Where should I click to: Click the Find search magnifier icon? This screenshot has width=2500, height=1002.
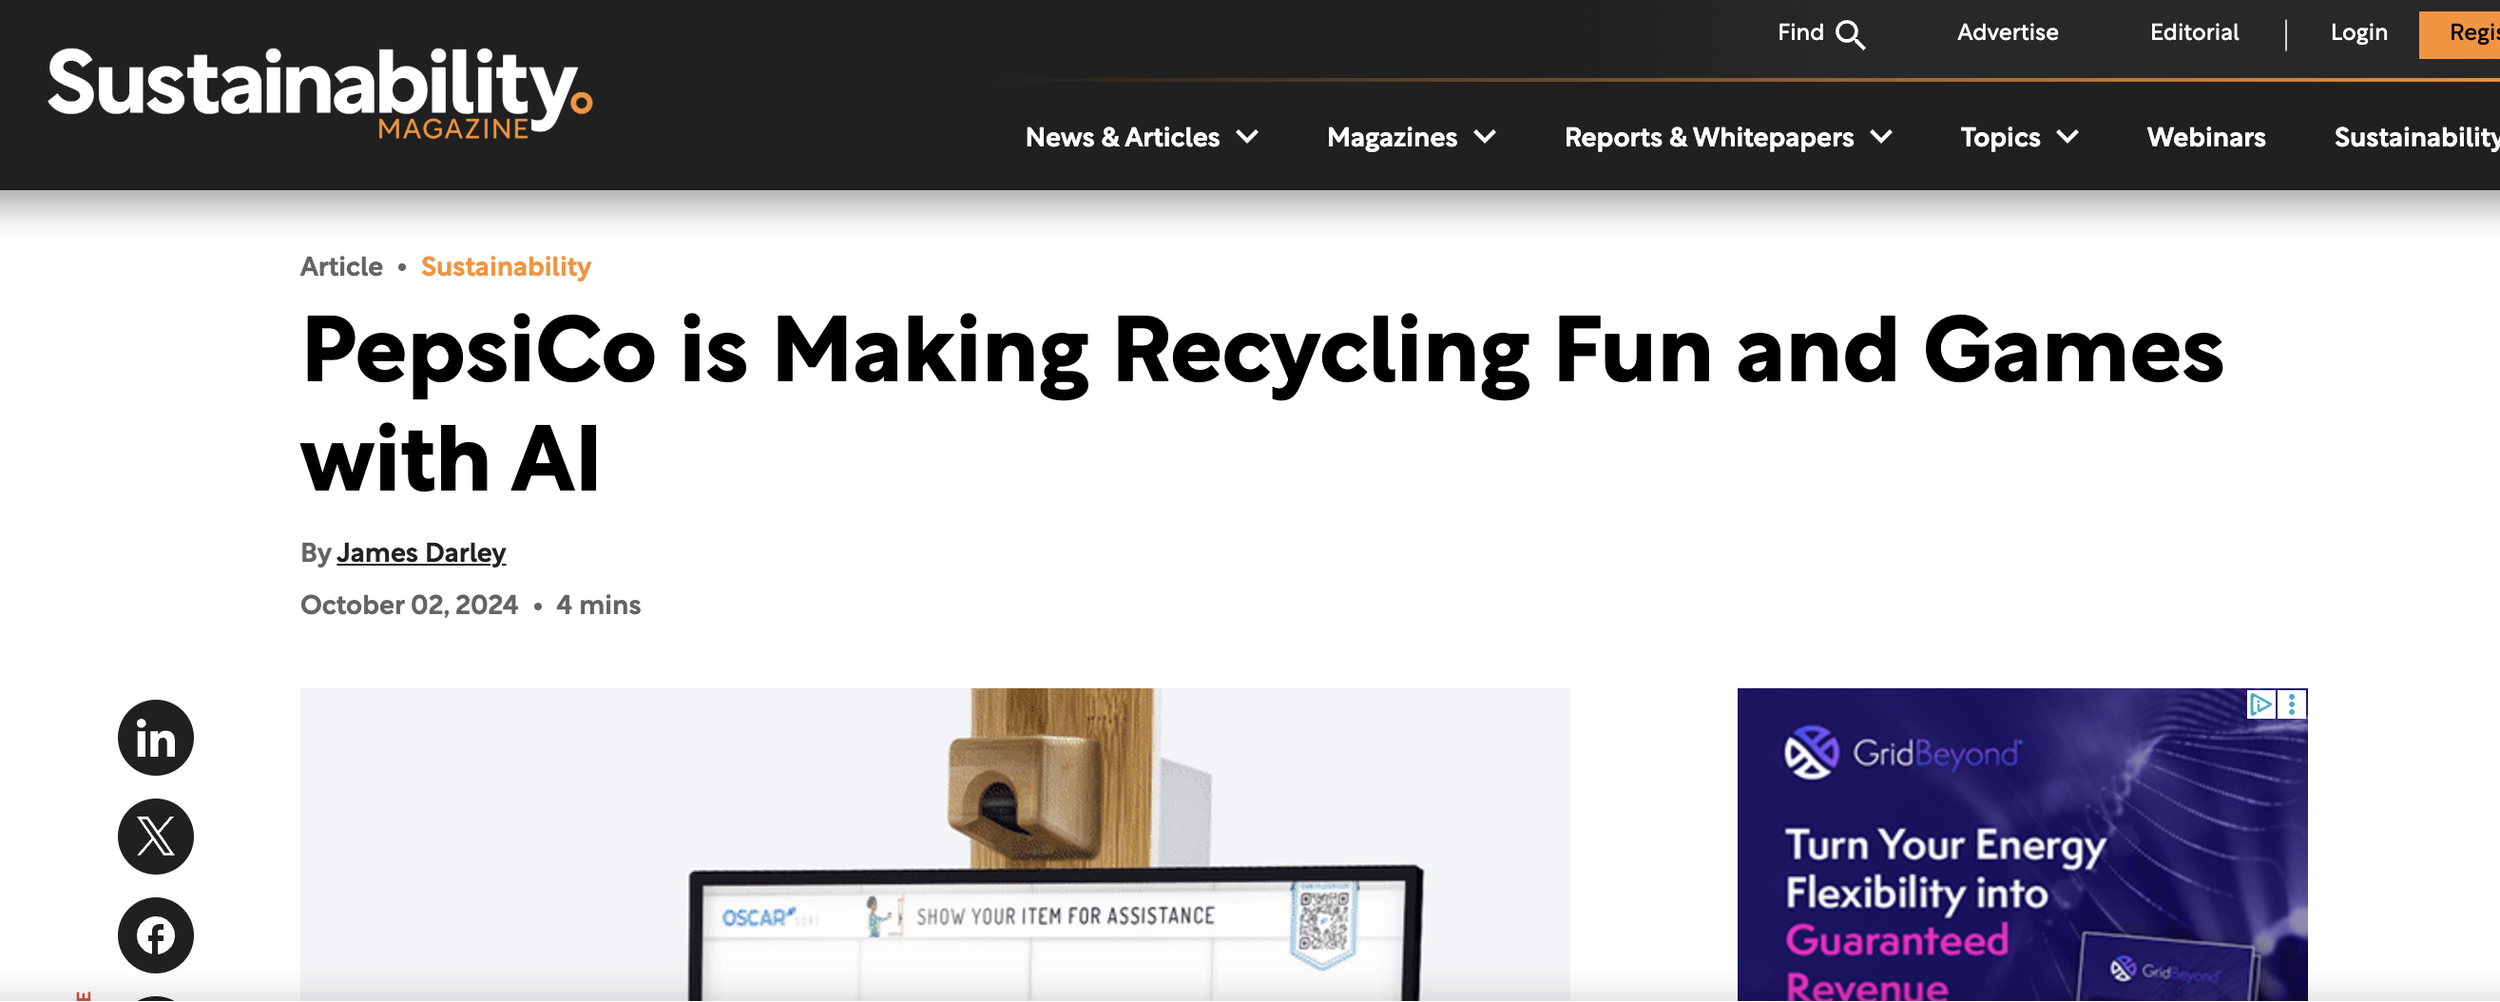click(x=1851, y=35)
